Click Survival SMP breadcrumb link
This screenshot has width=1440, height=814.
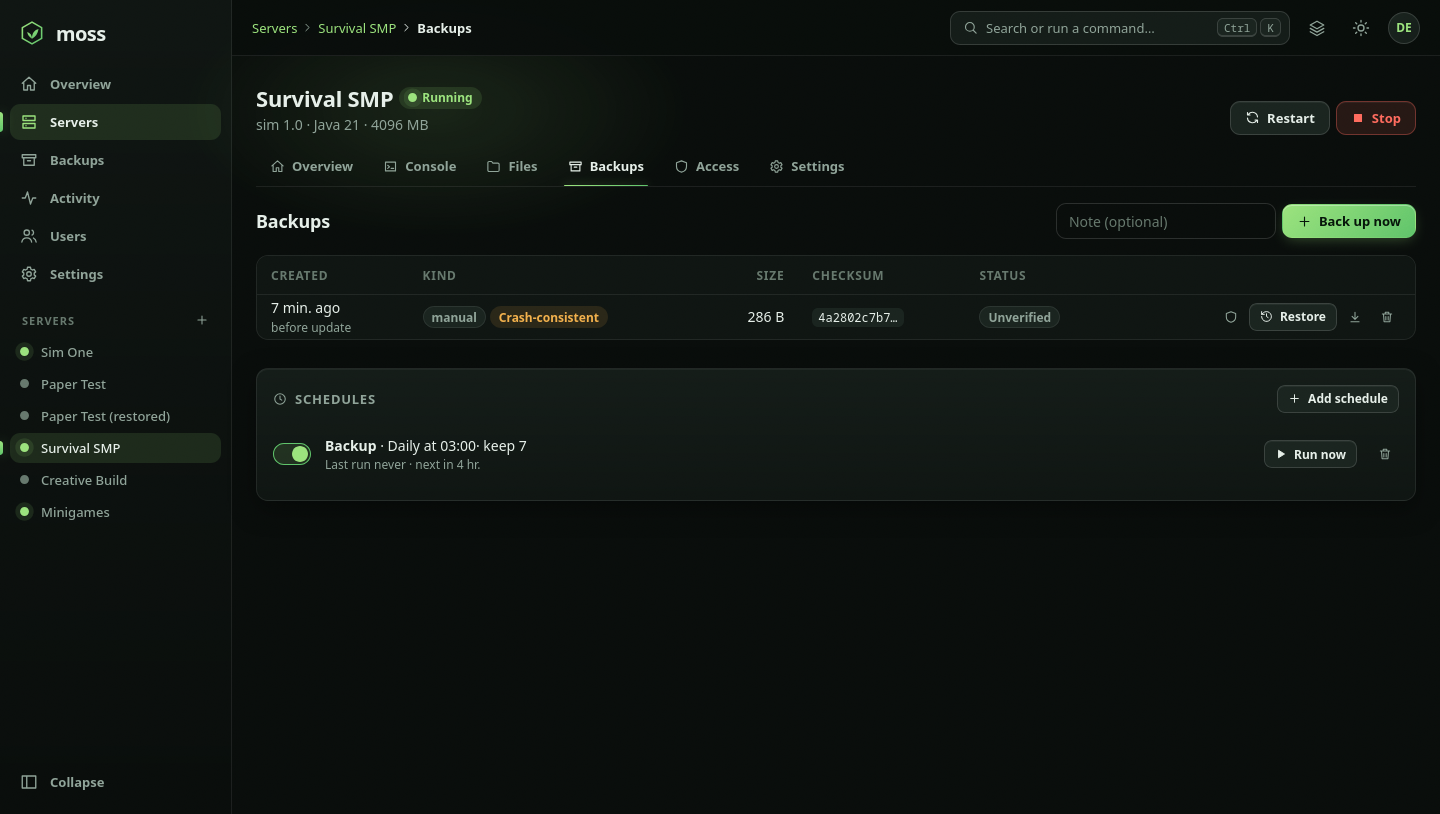tap(357, 28)
